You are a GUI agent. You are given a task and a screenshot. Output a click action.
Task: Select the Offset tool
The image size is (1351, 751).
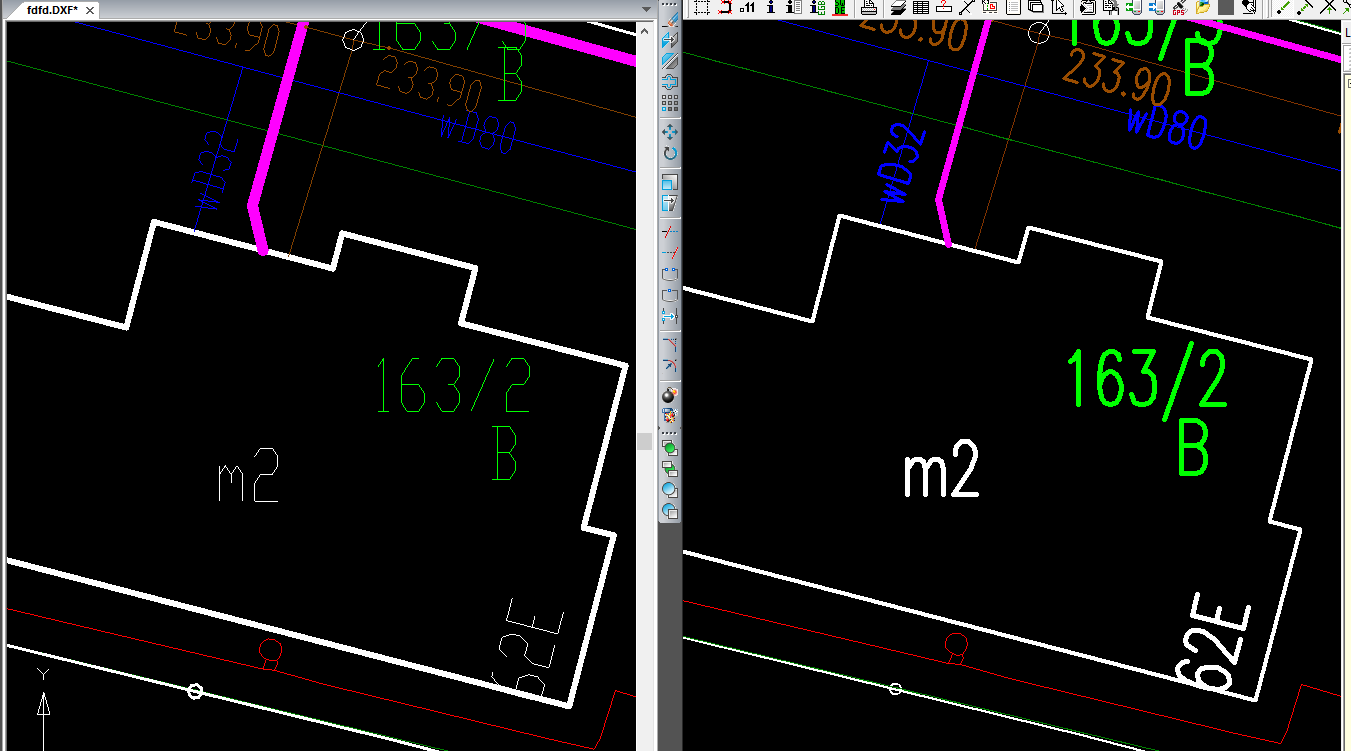pos(670,81)
